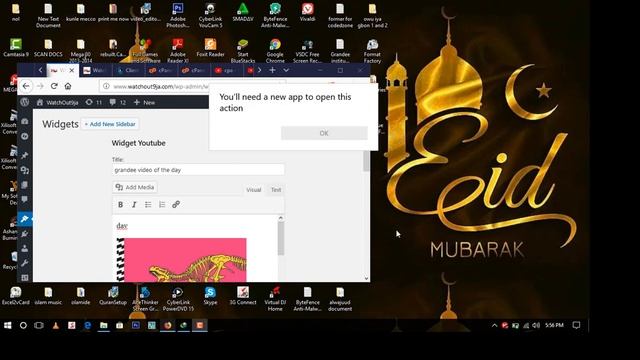
Task: Click editor scrollbar up arrow
Action: pos(281,218)
